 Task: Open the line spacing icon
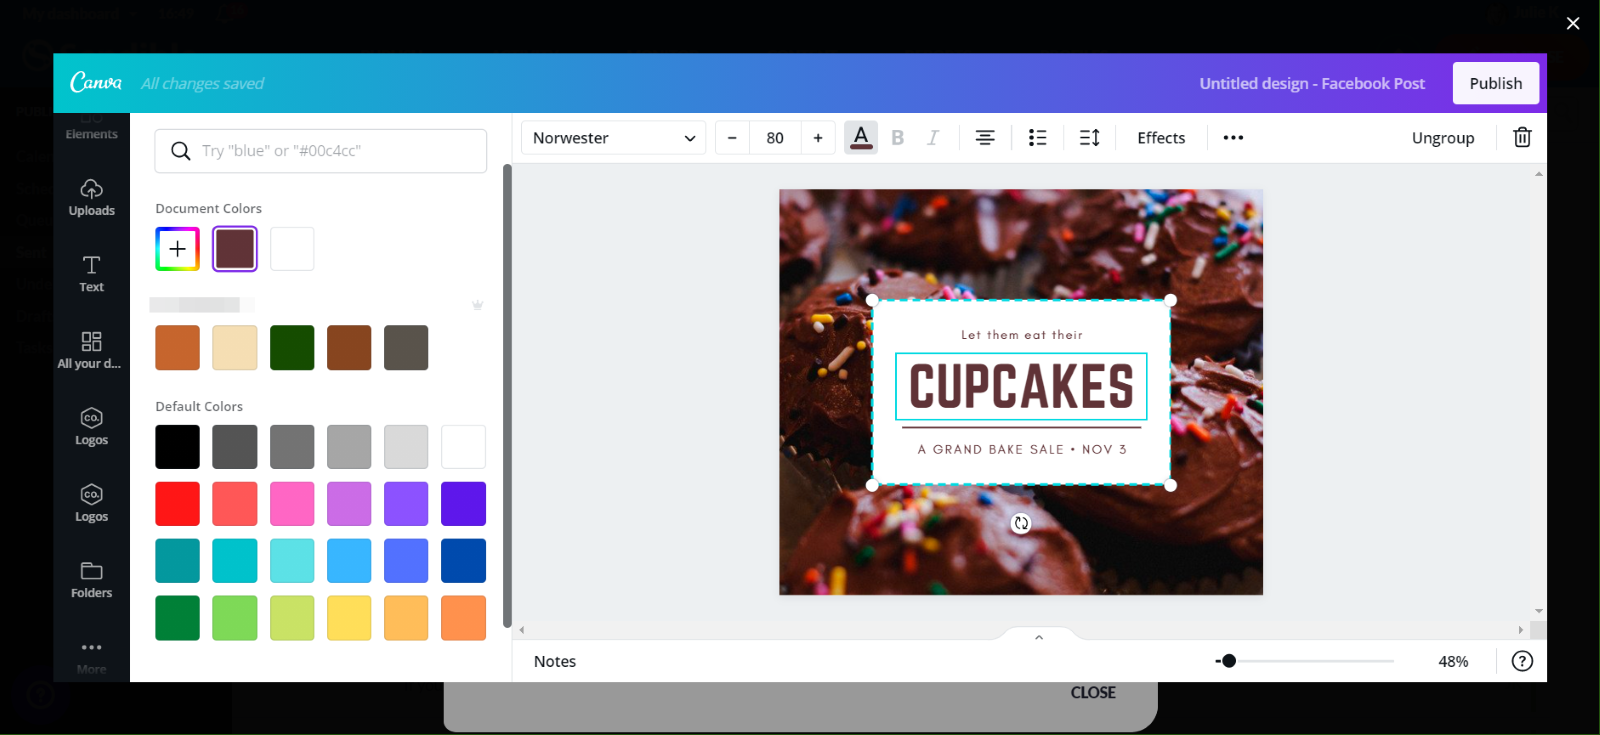pyautogui.click(x=1090, y=138)
